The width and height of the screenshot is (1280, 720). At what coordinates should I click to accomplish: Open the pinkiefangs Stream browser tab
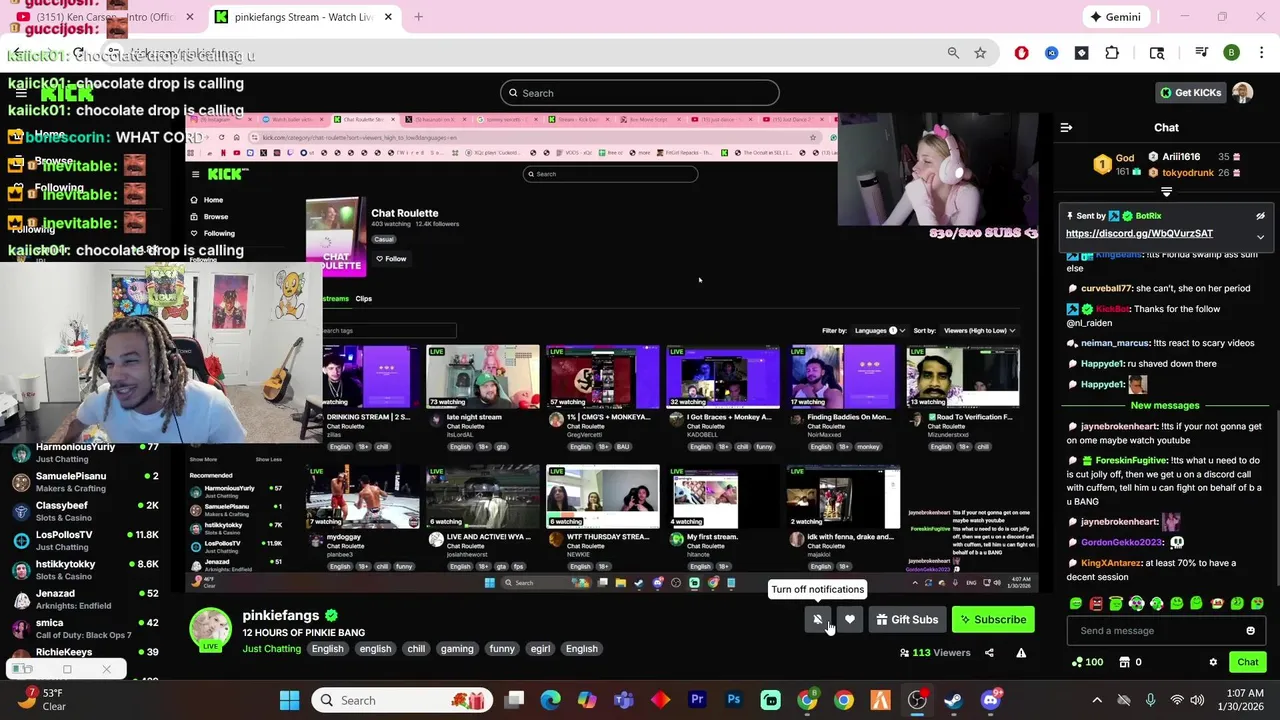point(305,17)
